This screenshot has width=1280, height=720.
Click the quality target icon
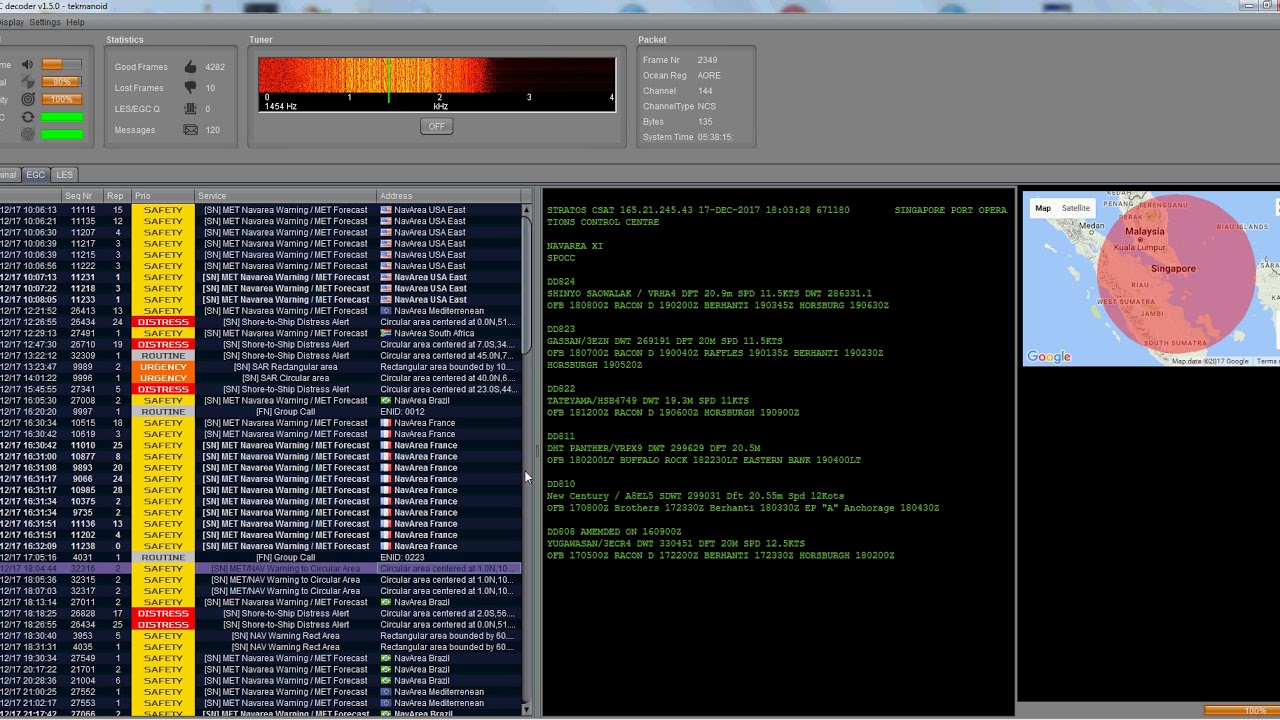click(28, 99)
